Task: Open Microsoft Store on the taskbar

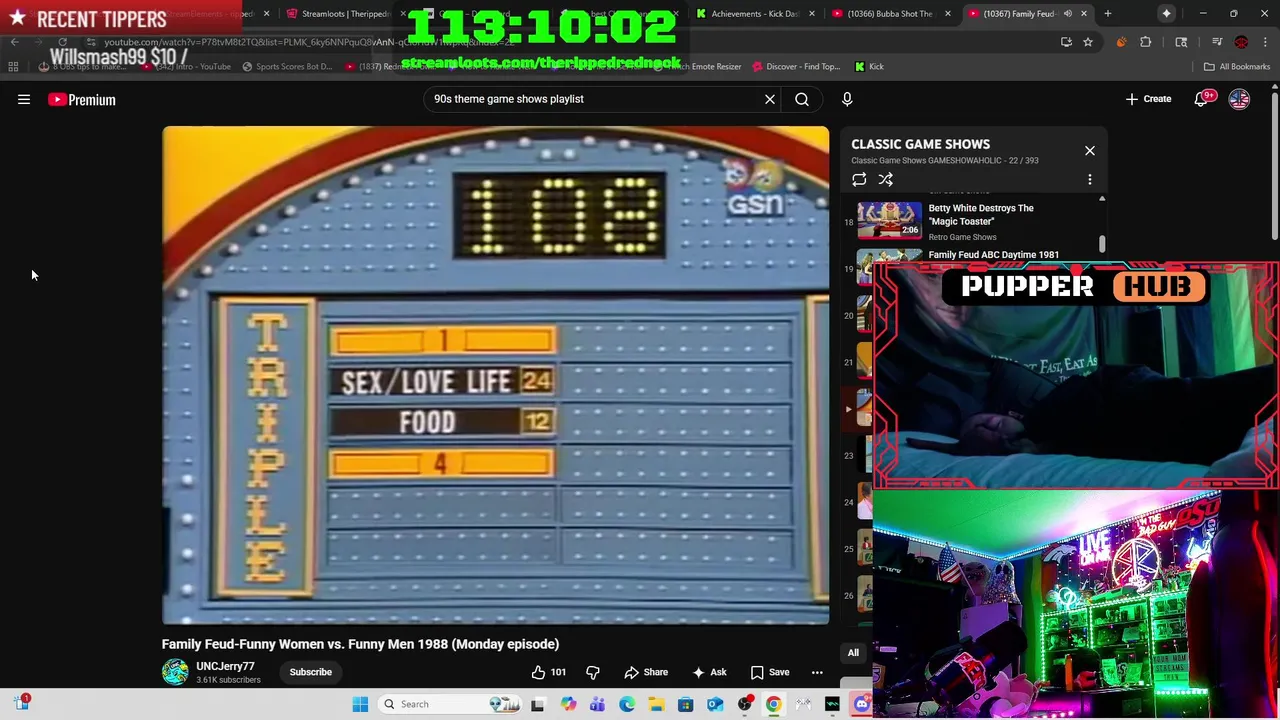Action: [x=686, y=704]
